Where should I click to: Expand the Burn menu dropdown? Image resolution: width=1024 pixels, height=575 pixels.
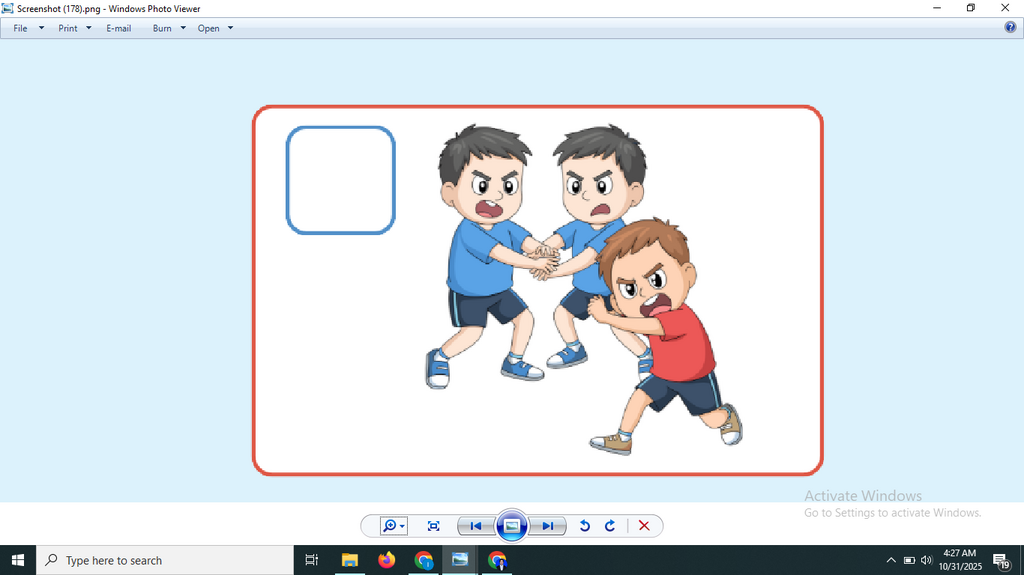click(169, 28)
